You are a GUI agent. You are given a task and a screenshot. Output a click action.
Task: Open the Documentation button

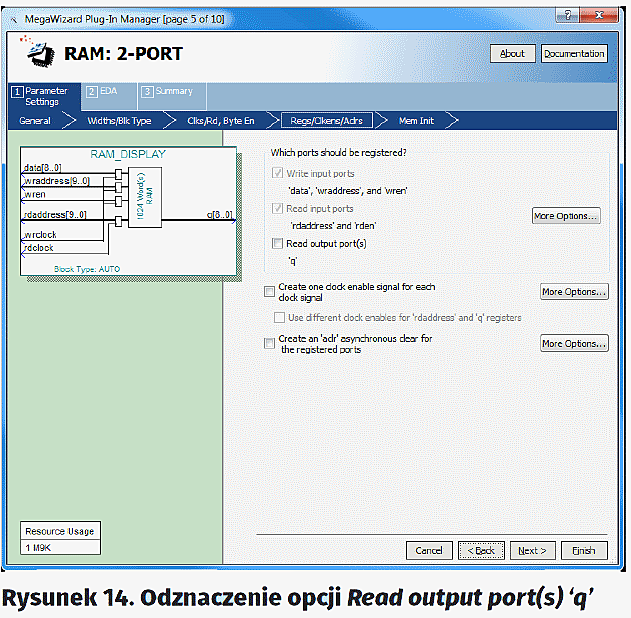574,54
